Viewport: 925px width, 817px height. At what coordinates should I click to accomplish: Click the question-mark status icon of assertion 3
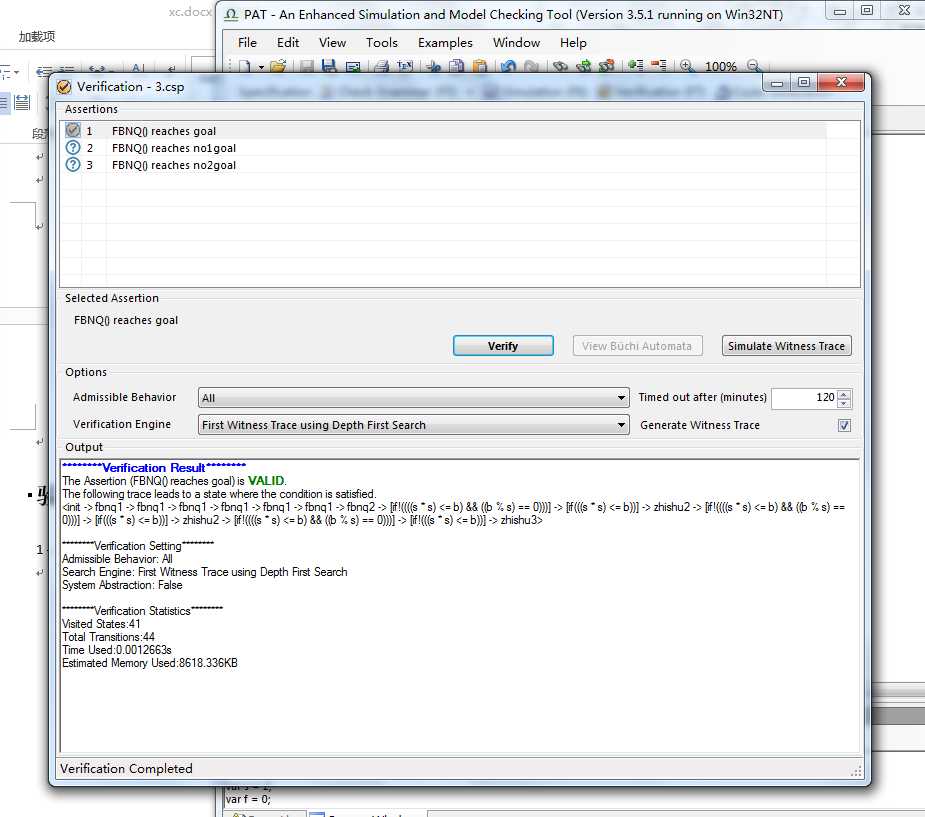73,165
